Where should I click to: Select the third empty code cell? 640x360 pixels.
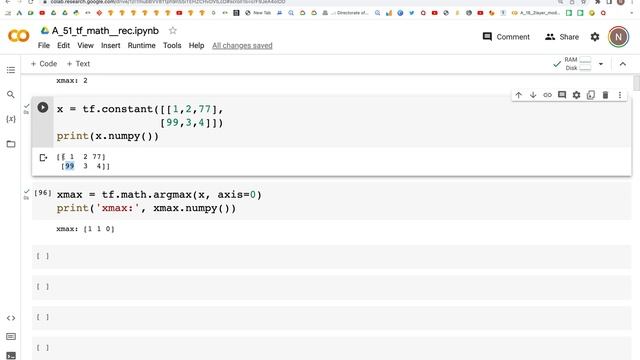pyautogui.click(x=331, y=317)
